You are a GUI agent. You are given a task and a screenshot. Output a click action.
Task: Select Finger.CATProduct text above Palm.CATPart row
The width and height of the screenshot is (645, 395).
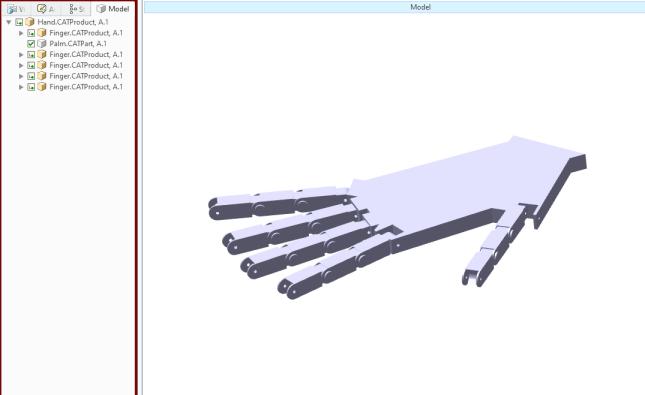[x=86, y=33]
